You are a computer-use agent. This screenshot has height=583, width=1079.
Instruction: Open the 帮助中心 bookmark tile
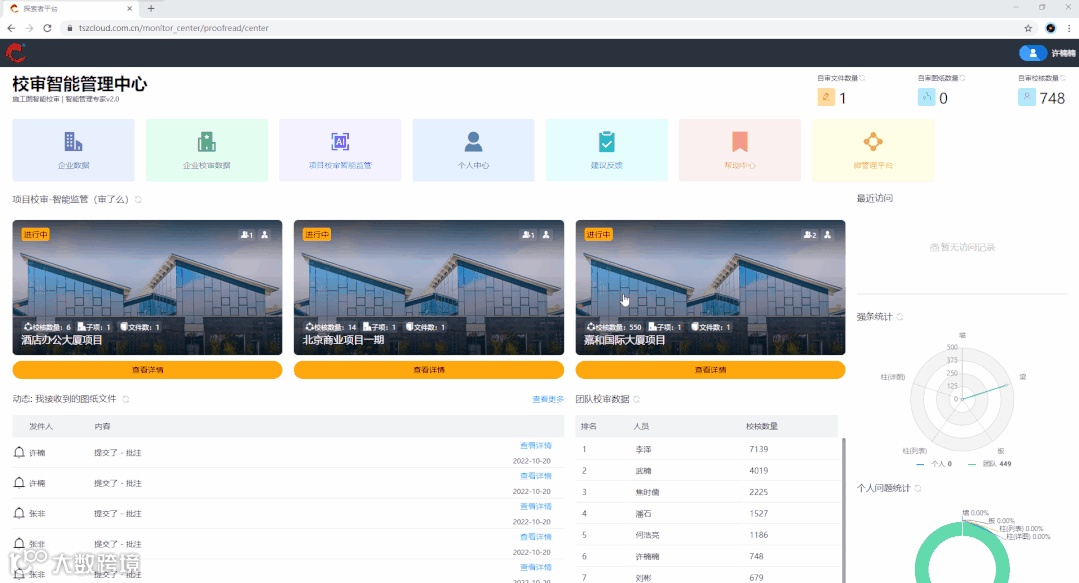pos(740,150)
